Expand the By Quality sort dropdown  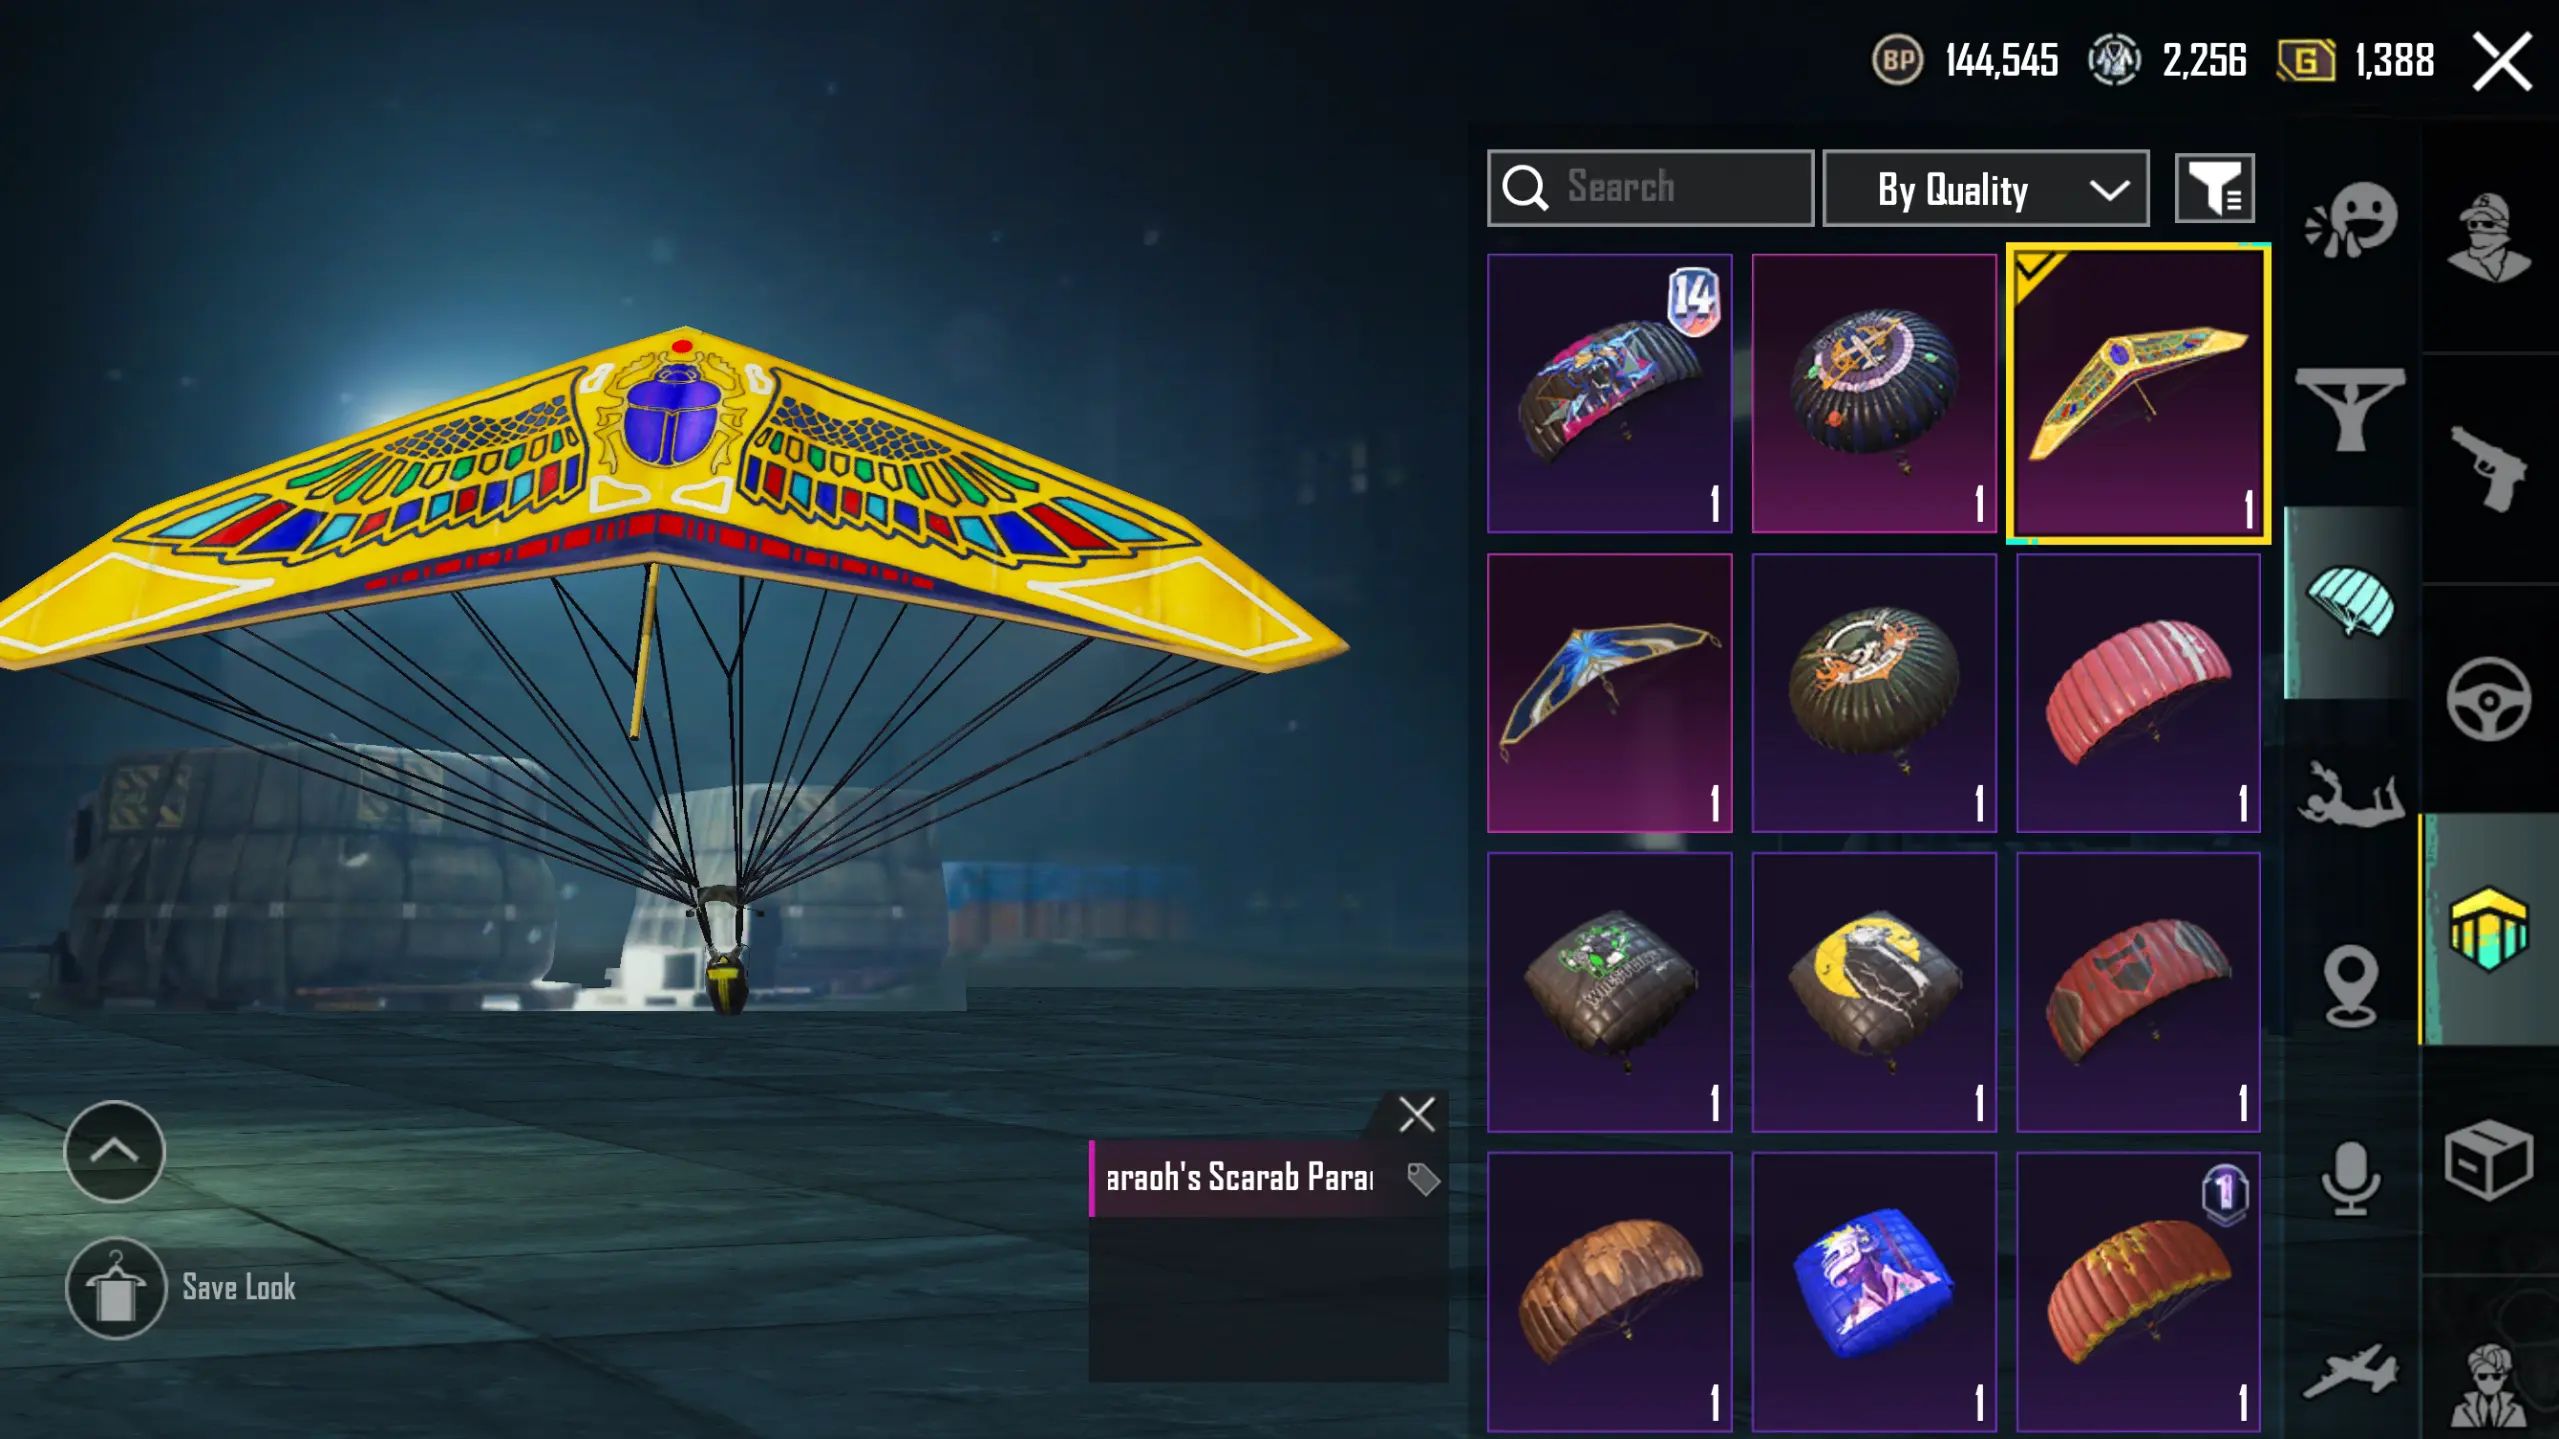coord(1986,188)
